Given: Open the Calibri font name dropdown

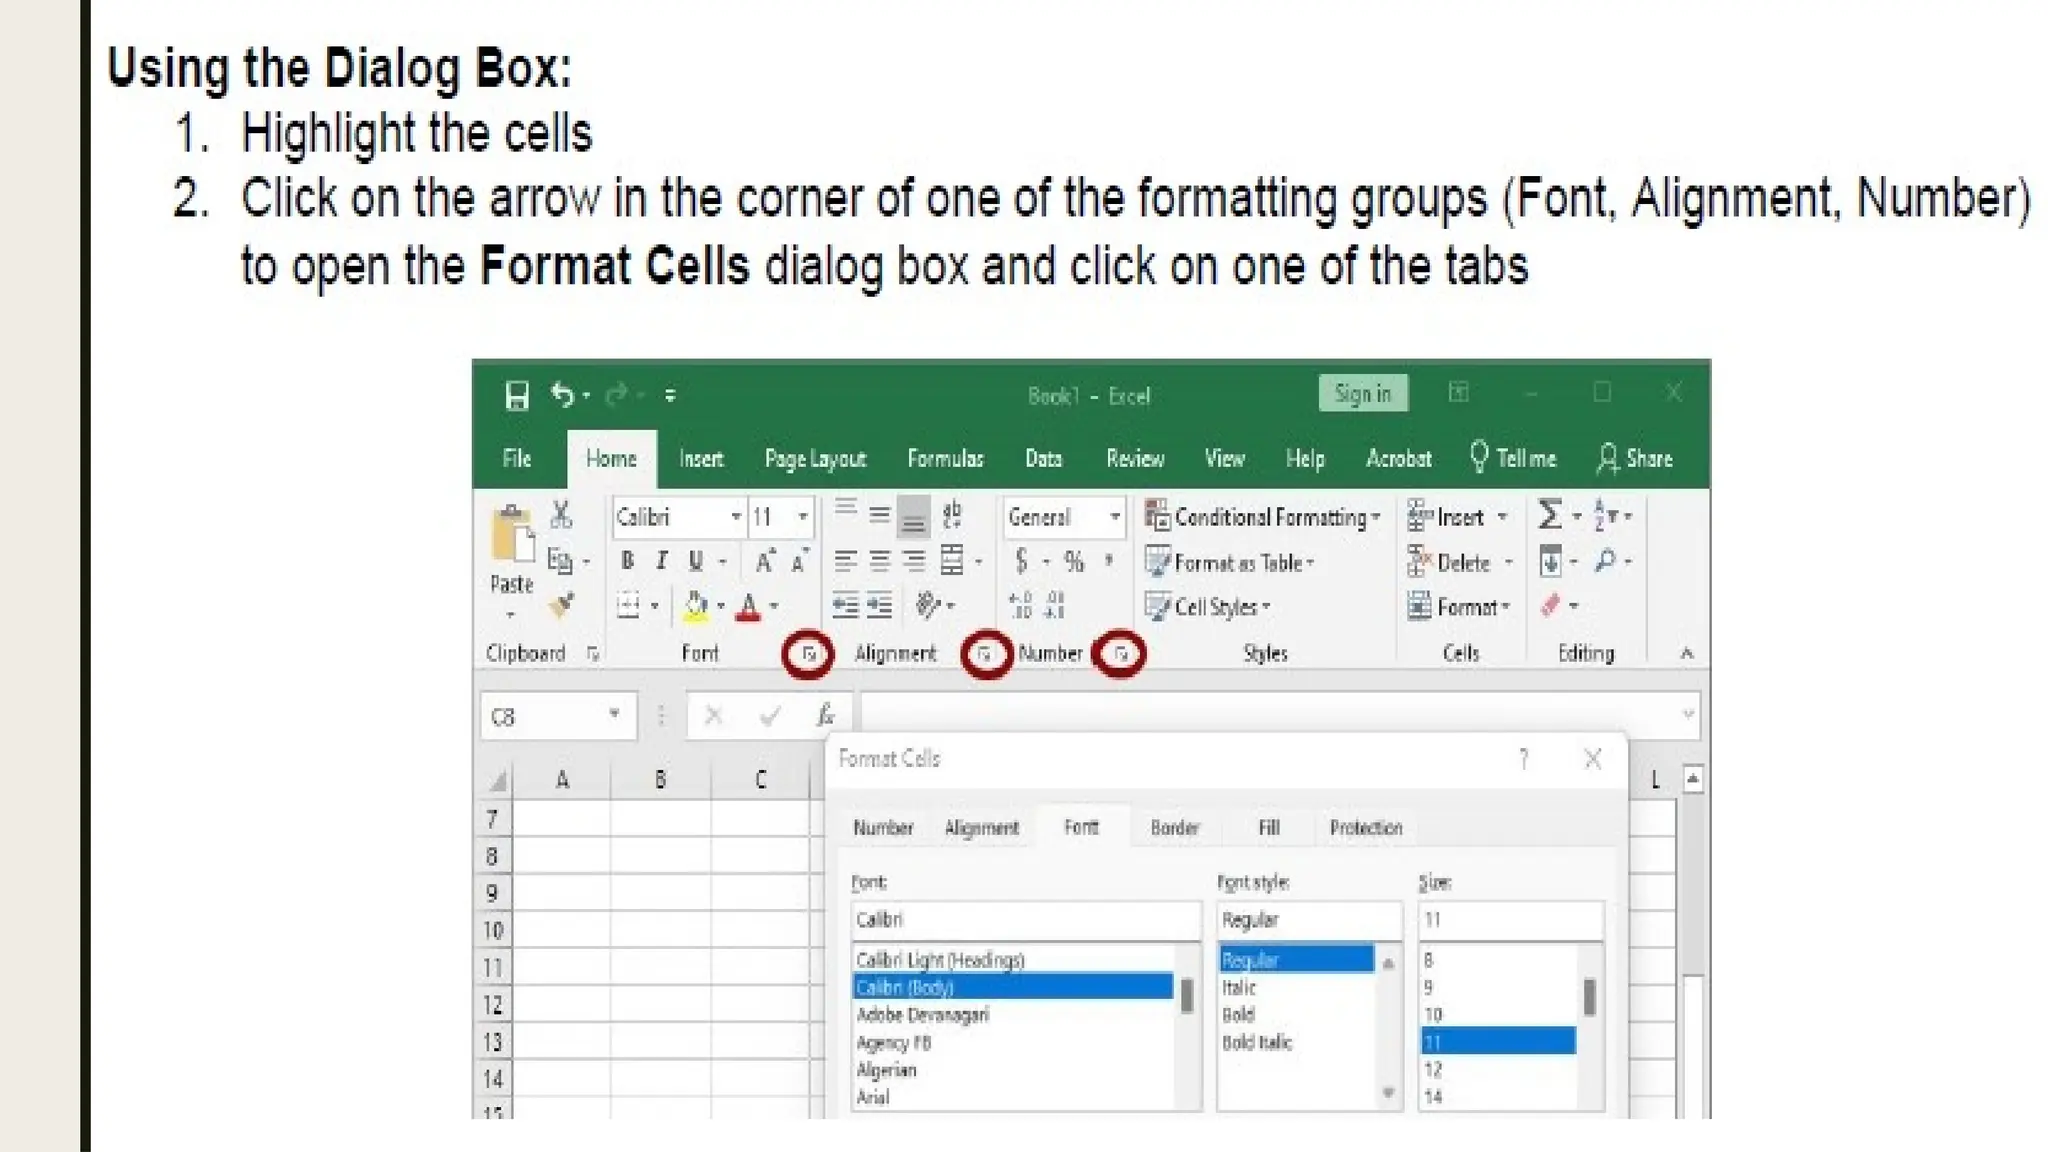Looking at the screenshot, I should pos(736,517).
